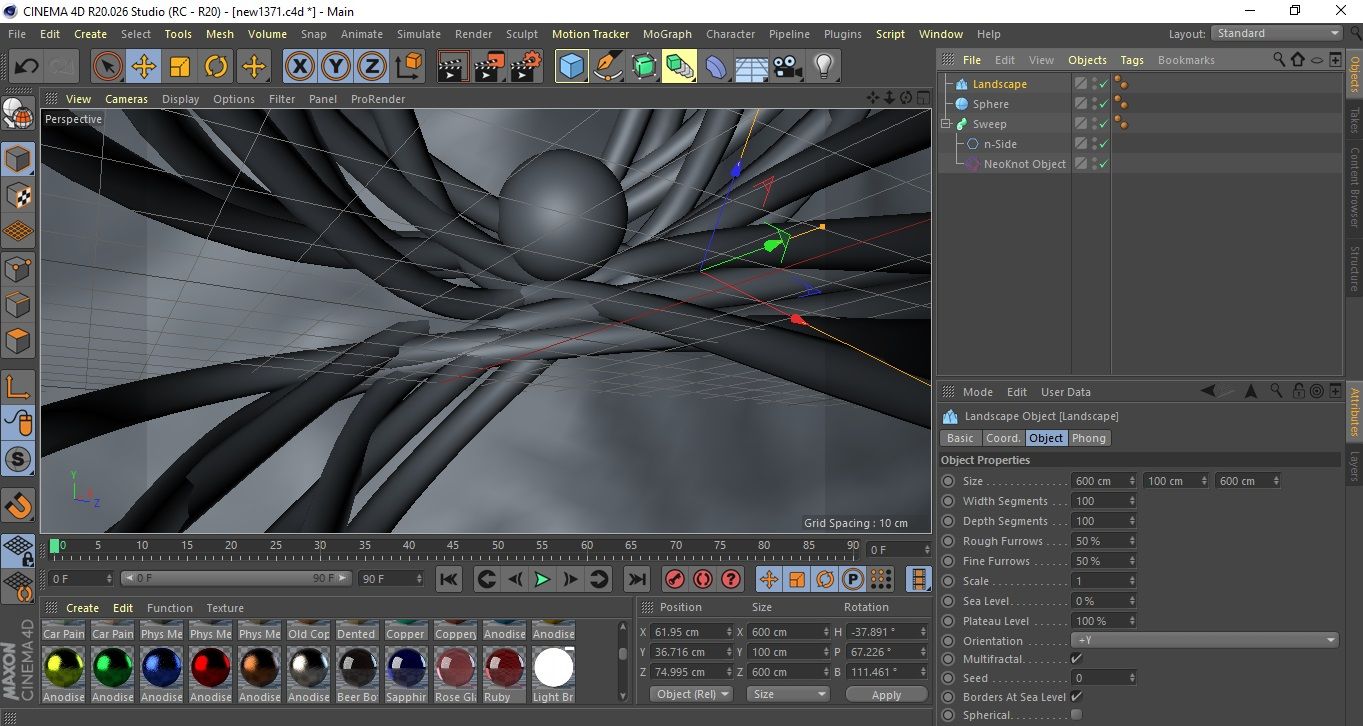The height and width of the screenshot is (726, 1363).
Task: Select the Scale tool
Action: pyautogui.click(x=180, y=67)
